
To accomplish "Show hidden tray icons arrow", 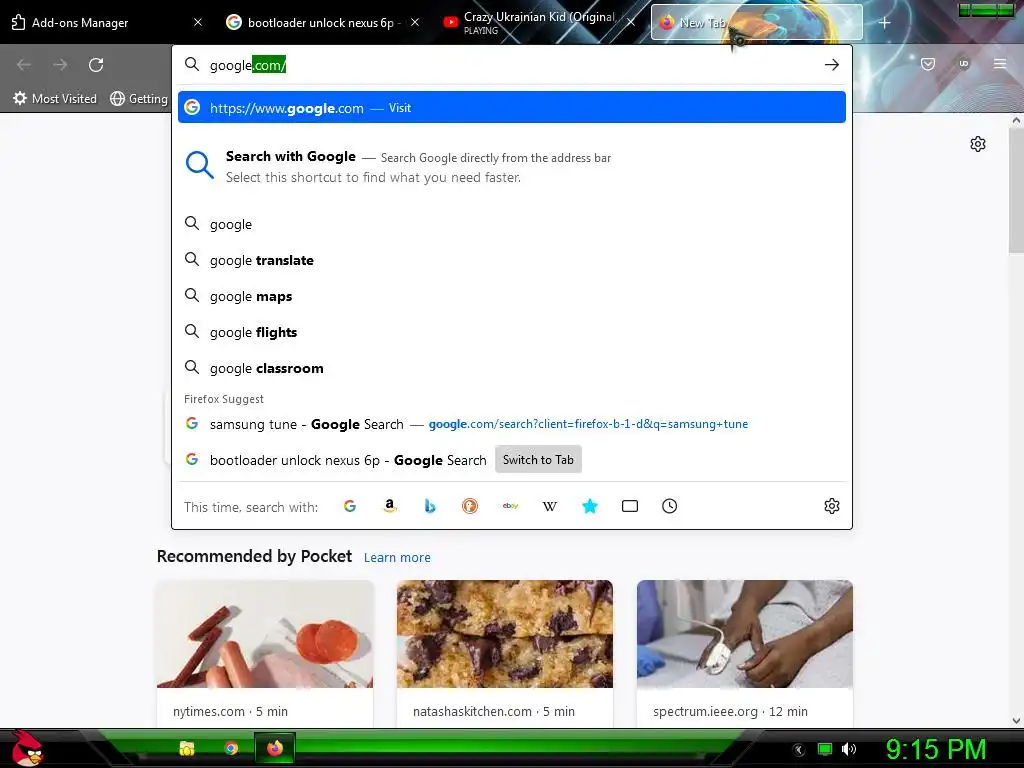I will (x=799, y=750).
